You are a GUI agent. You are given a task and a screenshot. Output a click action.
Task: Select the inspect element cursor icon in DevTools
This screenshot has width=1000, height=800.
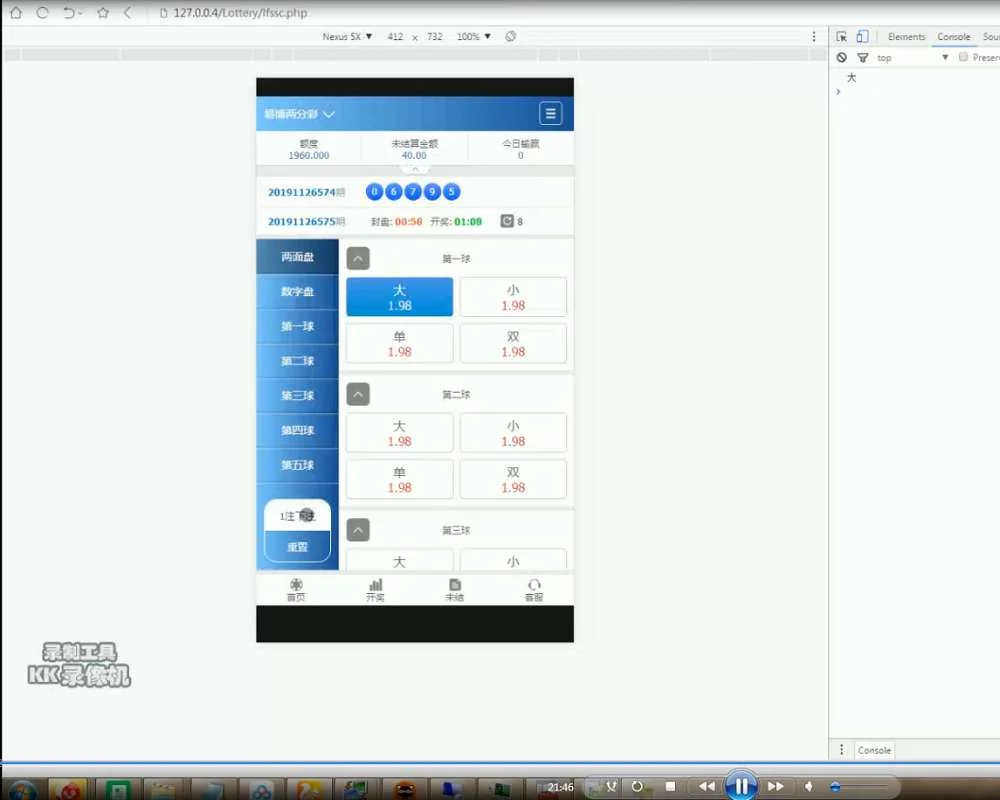click(840, 35)
